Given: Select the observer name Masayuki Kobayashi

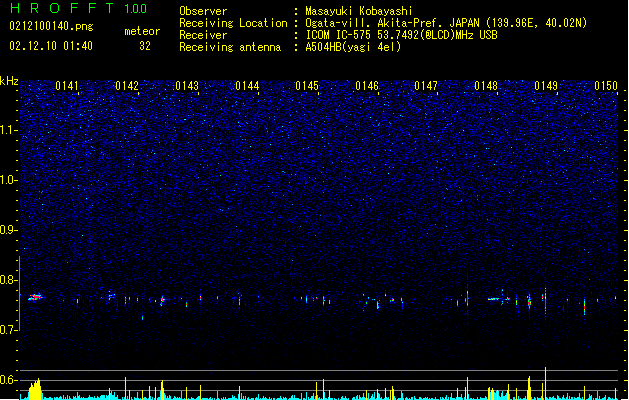Looking at the screenshot, I should coord(358,11).
